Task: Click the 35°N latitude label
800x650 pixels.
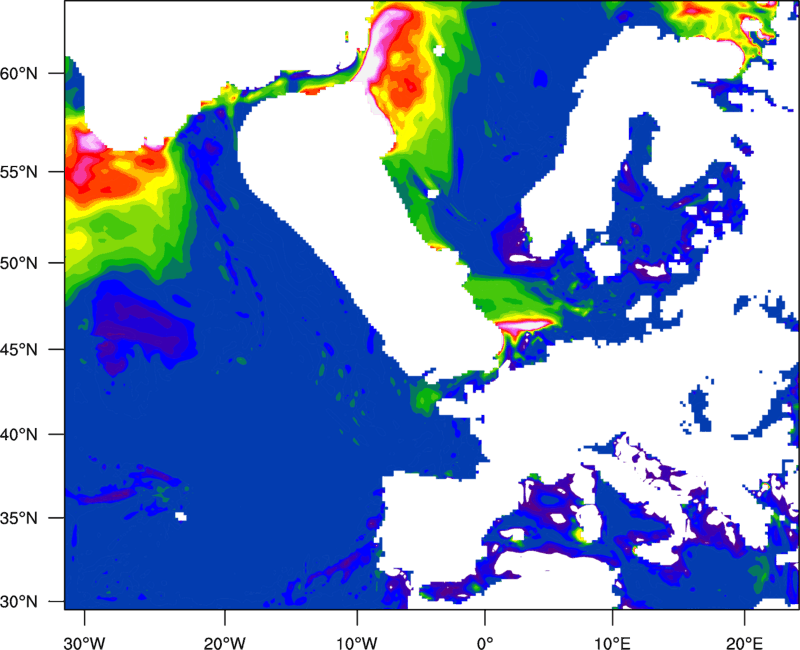Action: (x=19, y=518)
